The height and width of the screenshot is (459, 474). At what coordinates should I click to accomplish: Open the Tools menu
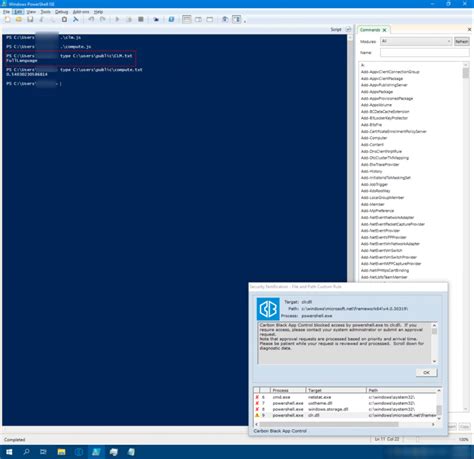(45, 12)
